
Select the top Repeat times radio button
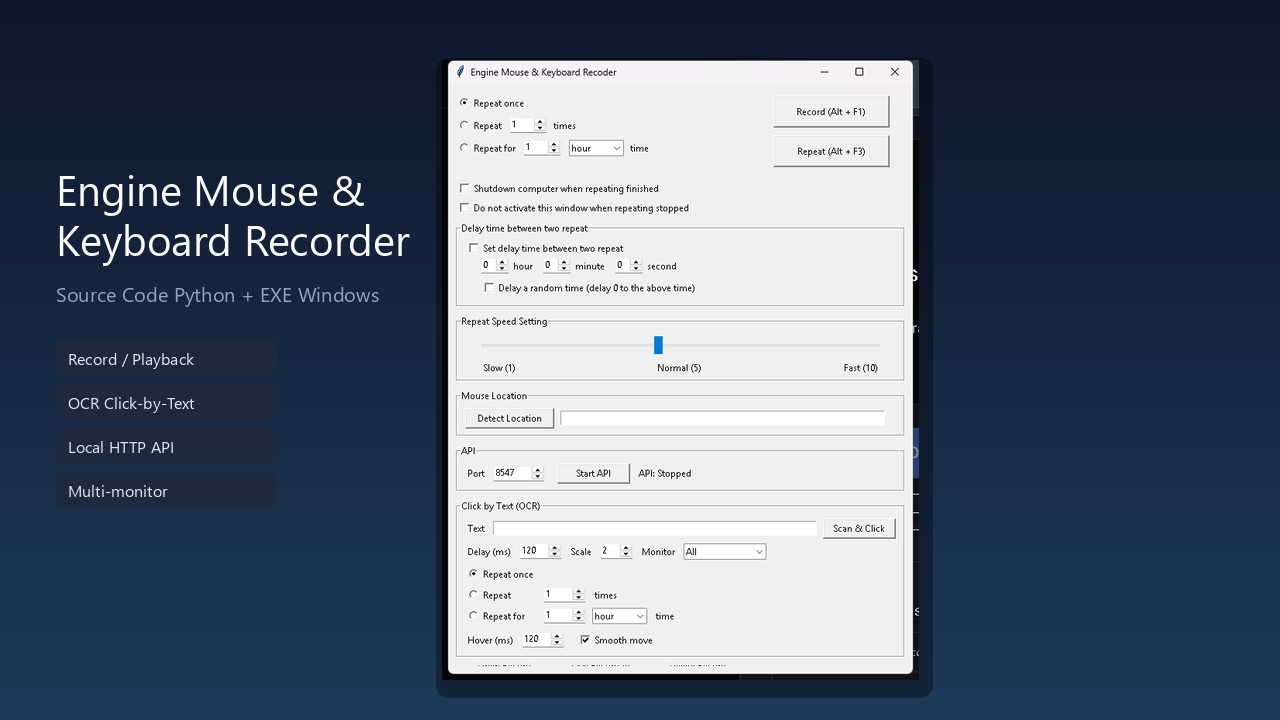pos(464,125)
